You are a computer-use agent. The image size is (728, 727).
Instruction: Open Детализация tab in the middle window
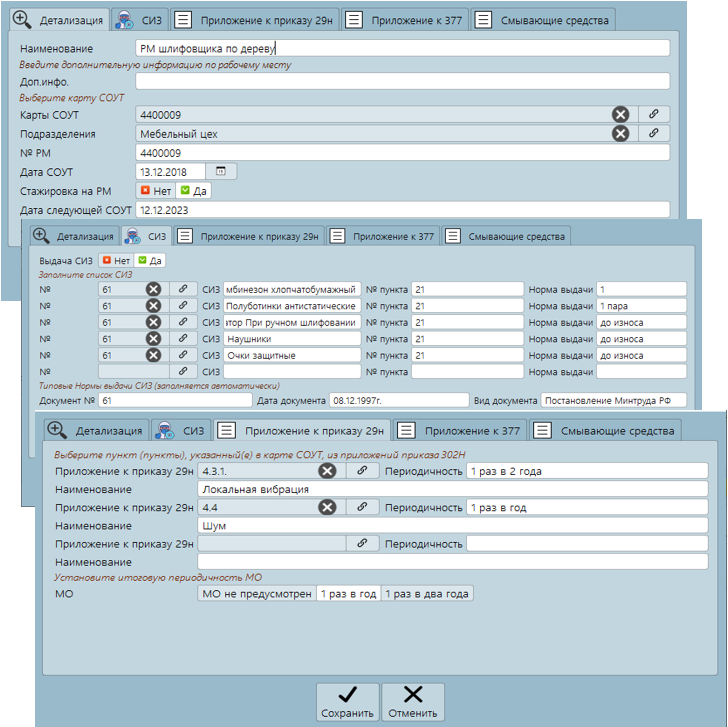coord(74,236)
